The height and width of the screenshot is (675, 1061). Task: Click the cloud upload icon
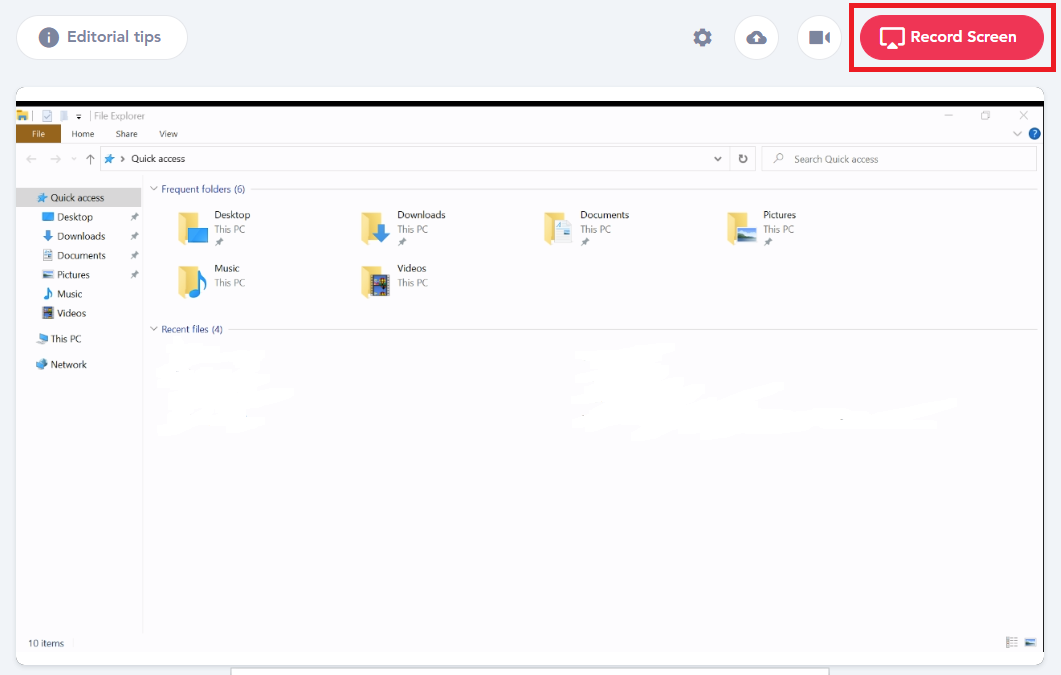(757, 37)
